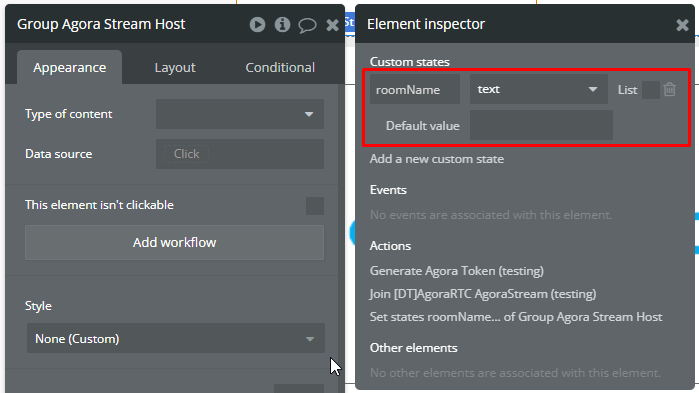Toggle the List checkbox for roomName

[650, 90]
